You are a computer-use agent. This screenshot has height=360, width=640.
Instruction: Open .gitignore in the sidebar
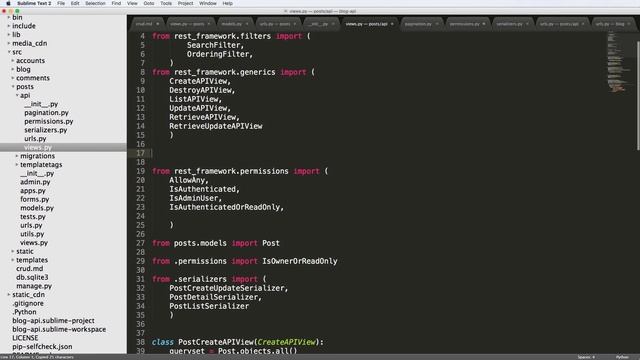click(28, 303)
